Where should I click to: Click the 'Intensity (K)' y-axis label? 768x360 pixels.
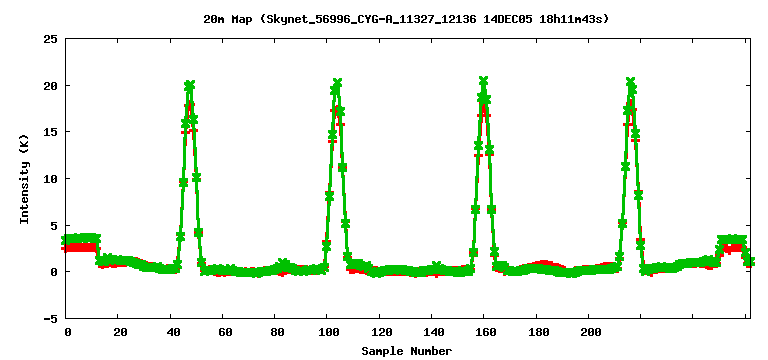[x=24, y=179]
